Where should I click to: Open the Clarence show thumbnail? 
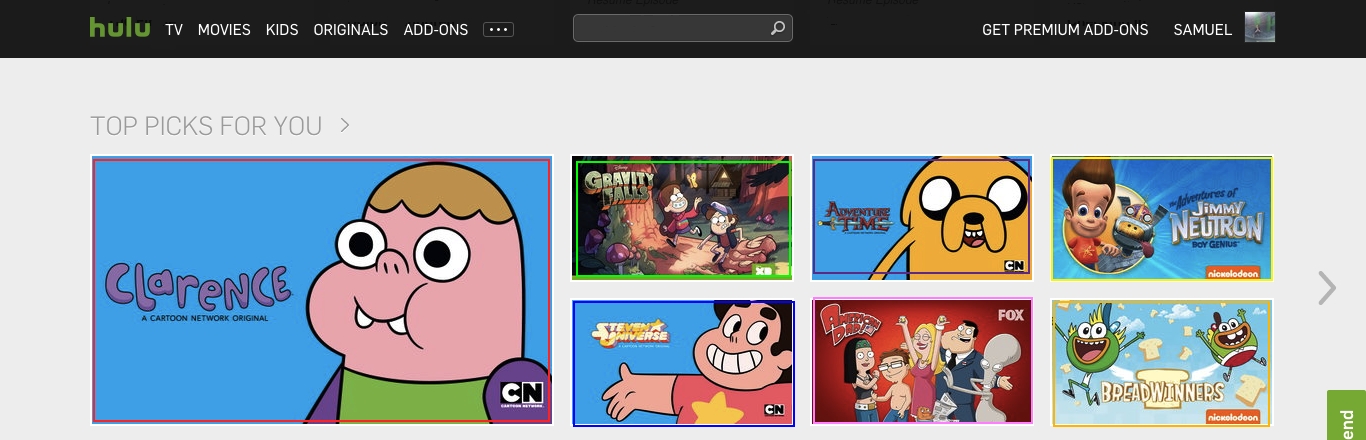tap(322, 290)
